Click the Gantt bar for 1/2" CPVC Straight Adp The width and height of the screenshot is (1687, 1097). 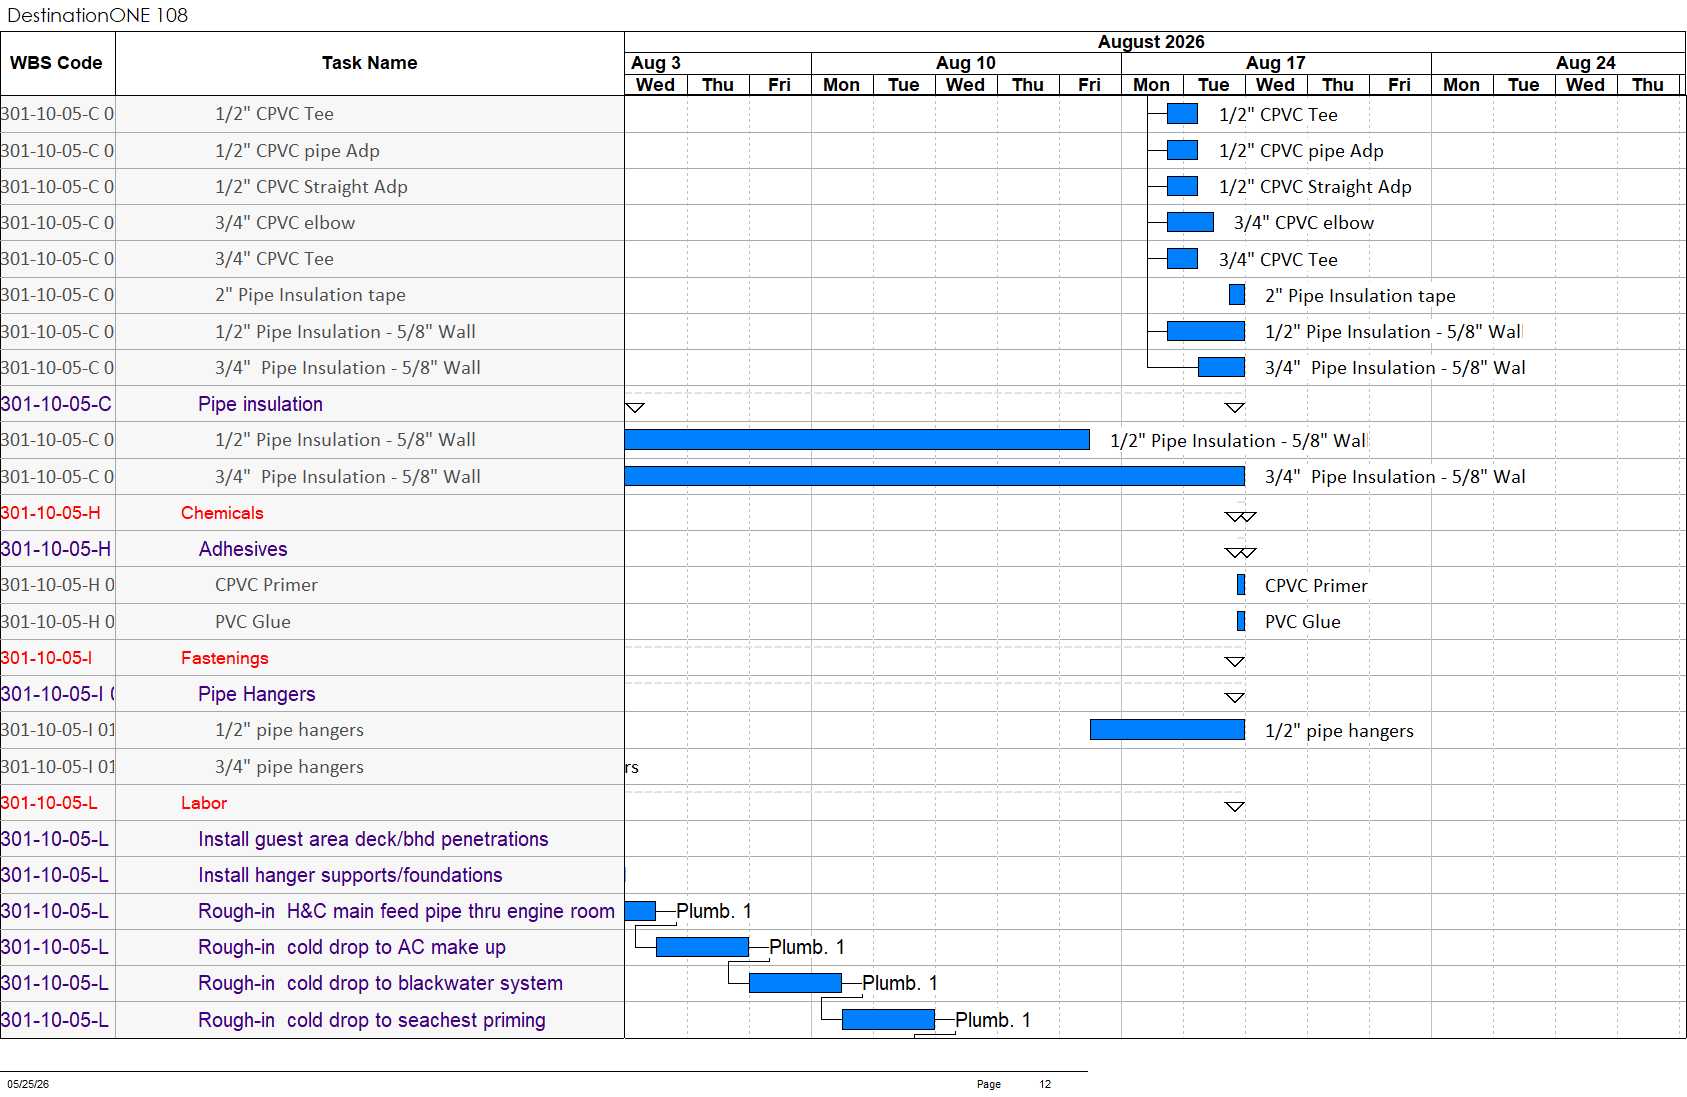click(x=1182, y=186)
